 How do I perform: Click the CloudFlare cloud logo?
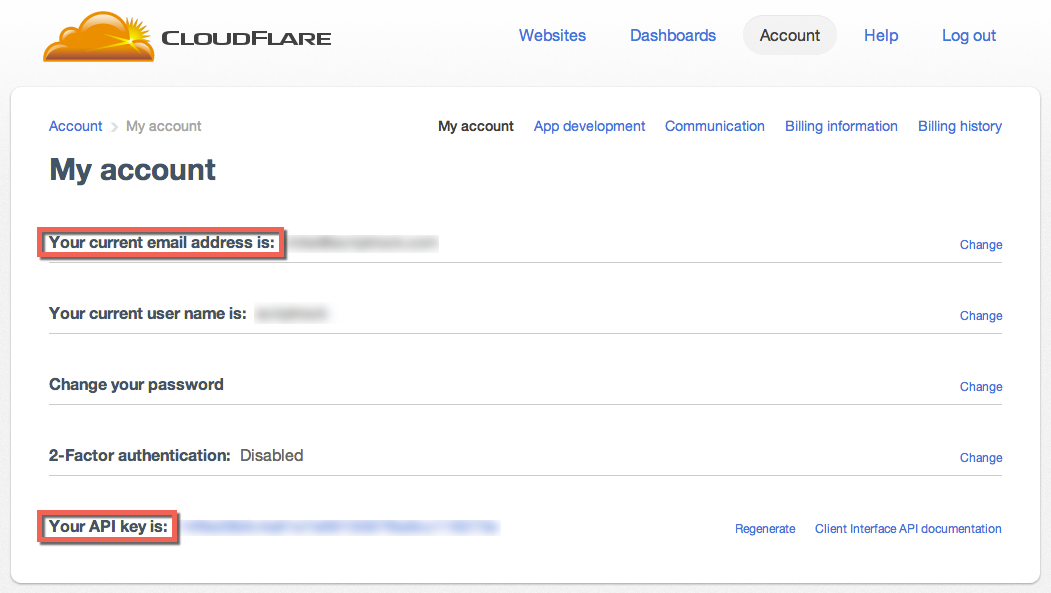tap(99, 37)
